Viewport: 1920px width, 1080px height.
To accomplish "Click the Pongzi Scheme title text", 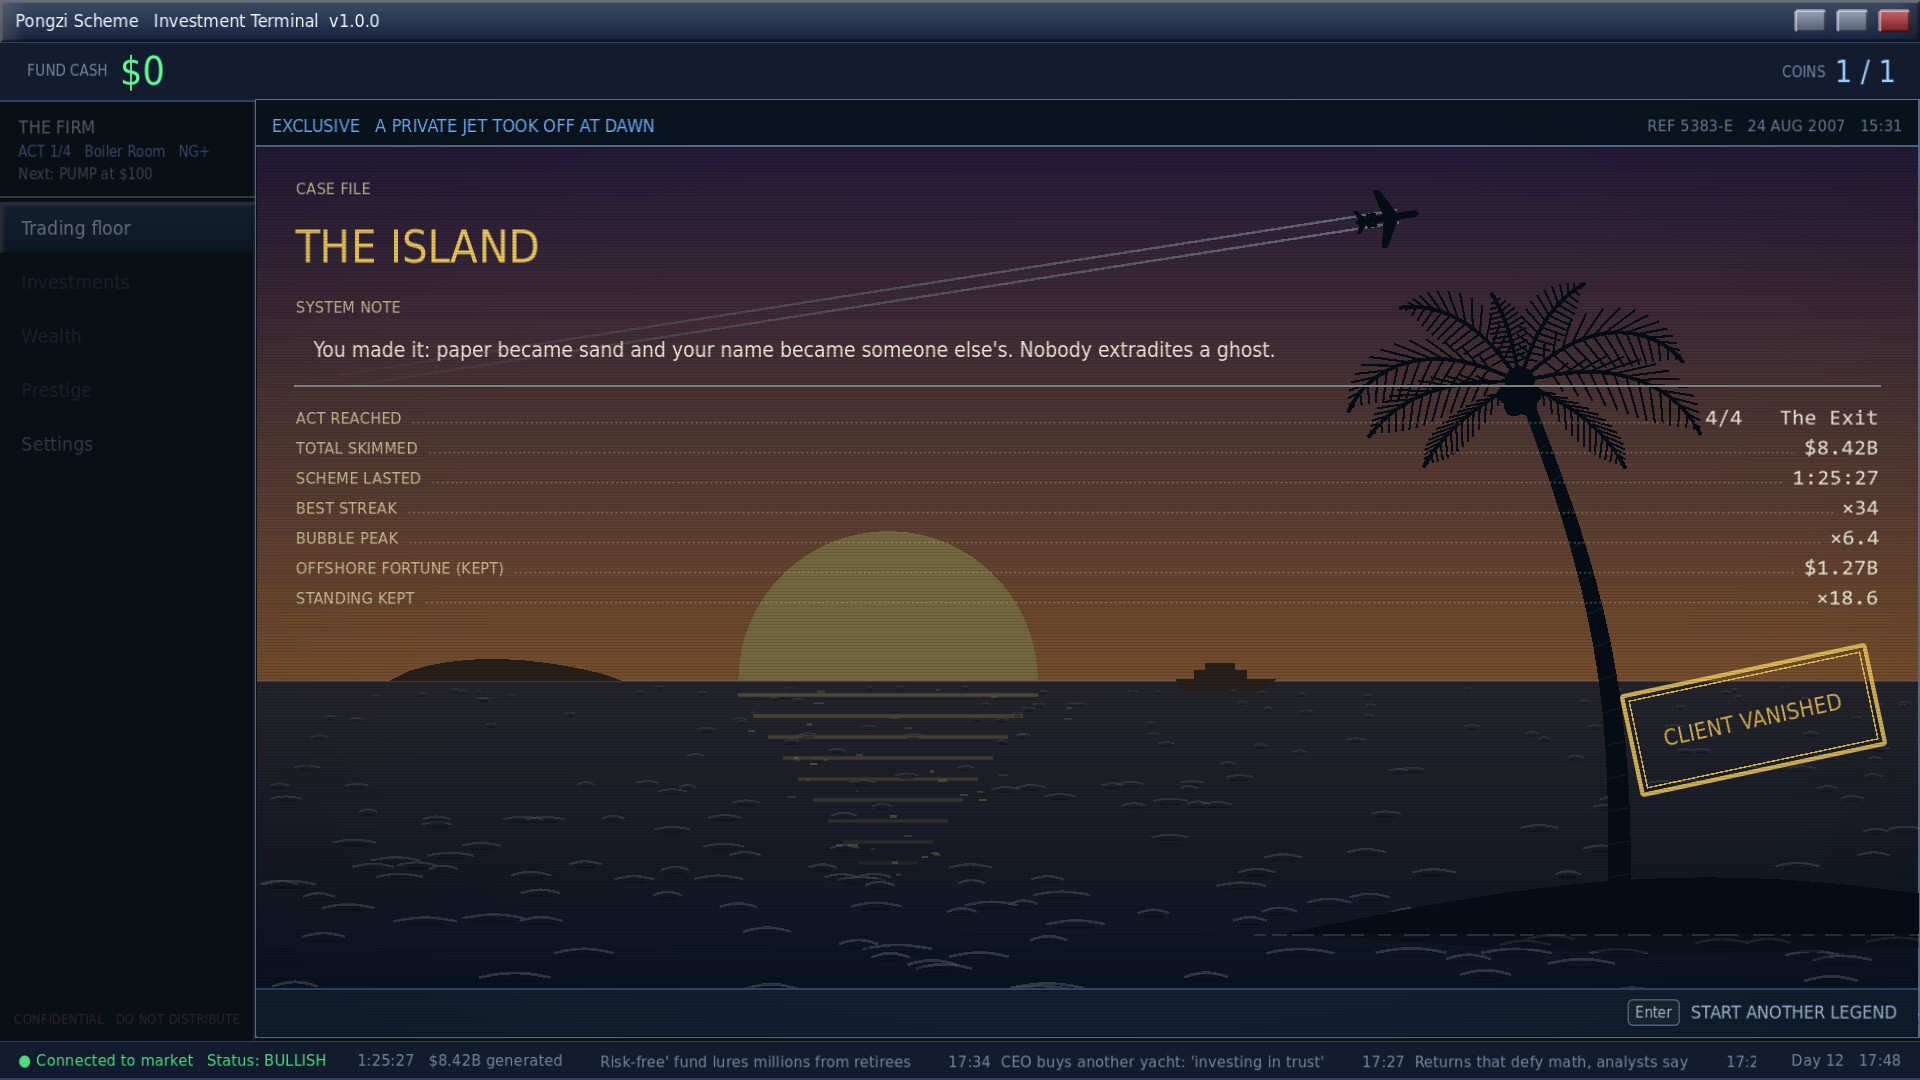I will click(x=76, y=21).
